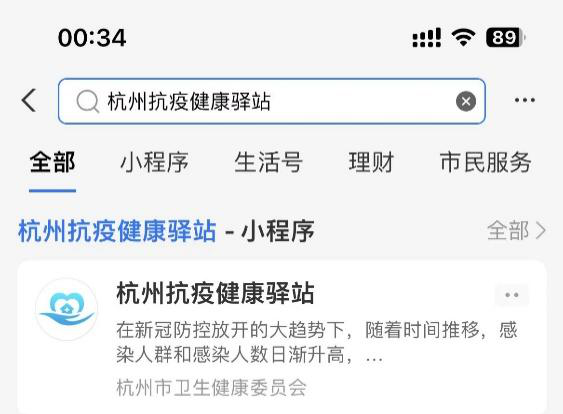Tap the result description starting 在新冠防控放开

317,342
